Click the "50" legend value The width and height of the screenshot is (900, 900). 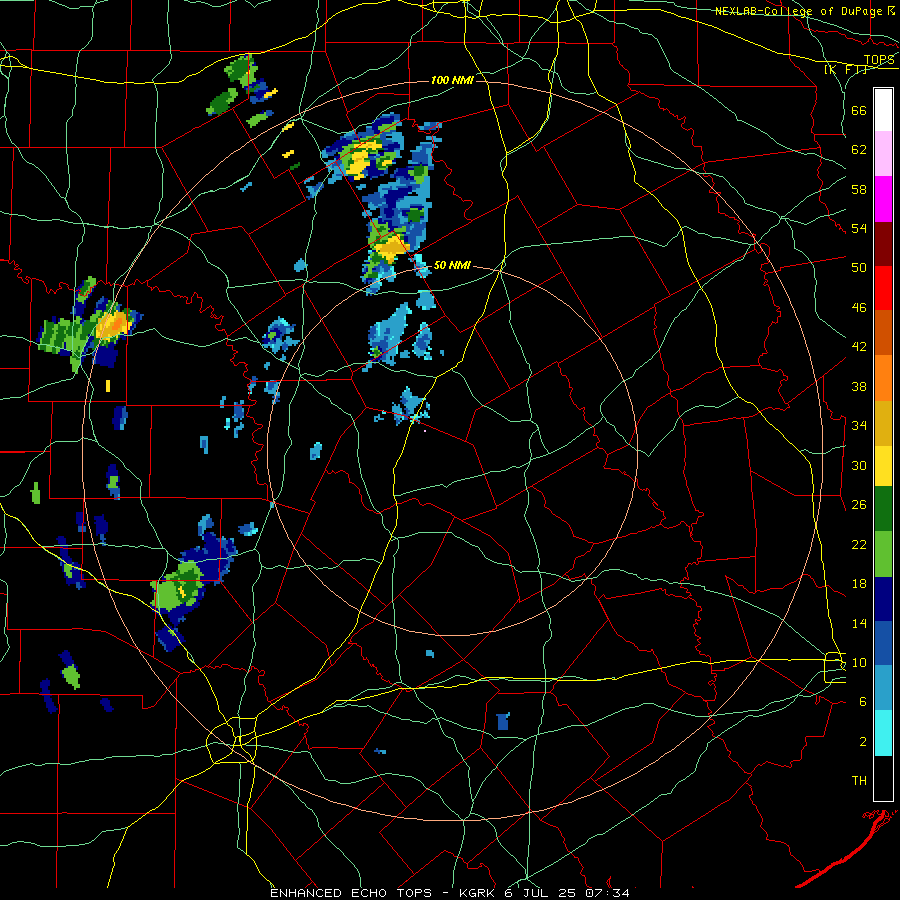coord(859,268)
